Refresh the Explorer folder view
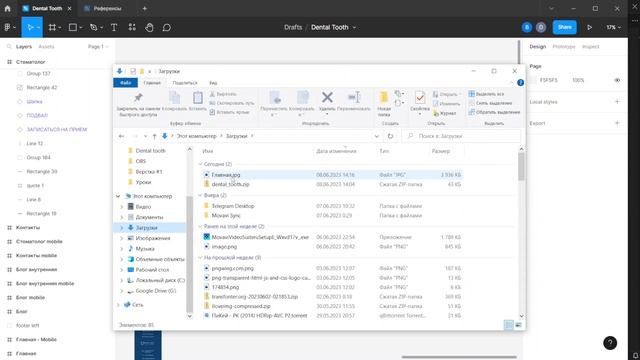 [390, 136]
